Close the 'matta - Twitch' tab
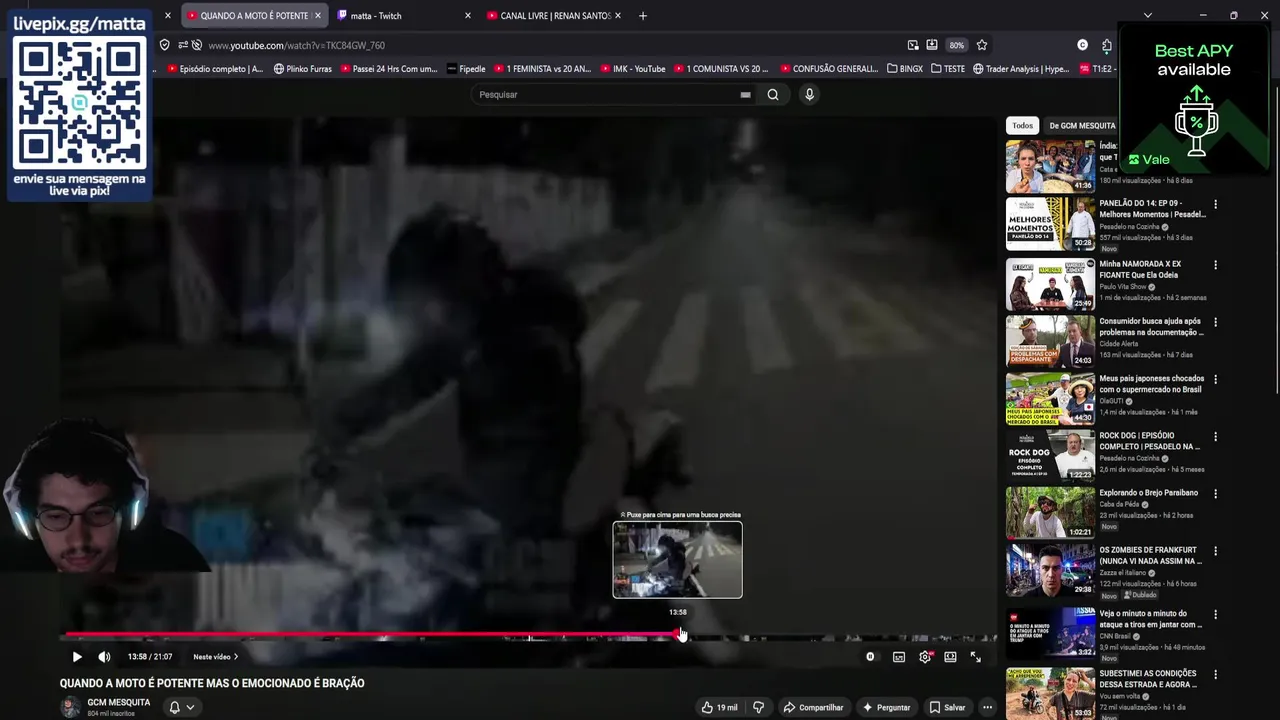This screenshot has height=720, width=1280. tap(468, 15)
